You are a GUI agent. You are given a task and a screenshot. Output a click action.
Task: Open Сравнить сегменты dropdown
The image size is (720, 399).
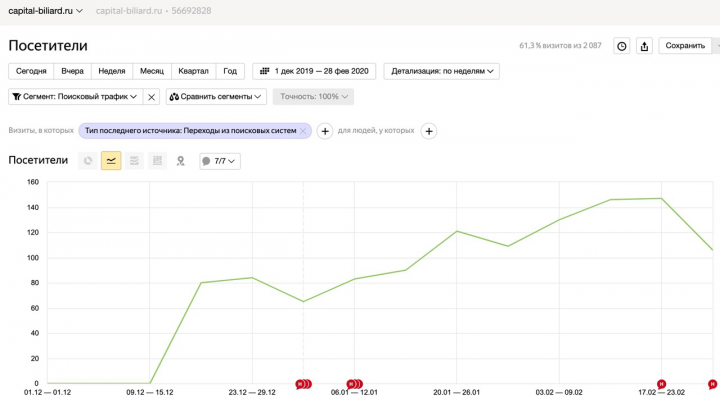pos(216,96)
